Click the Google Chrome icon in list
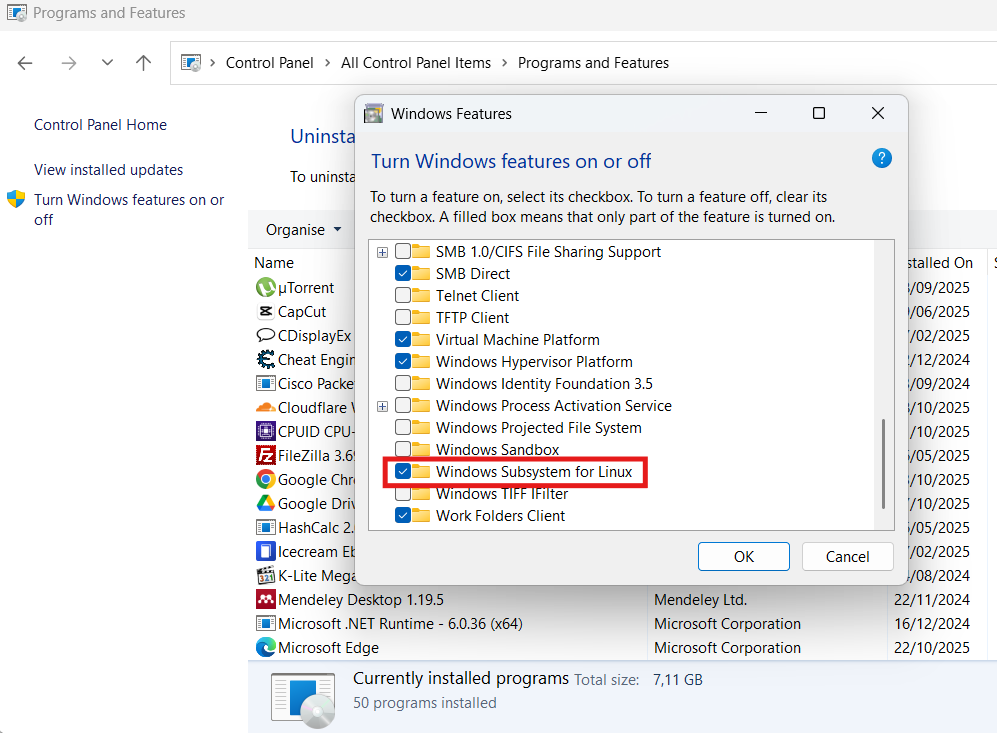This screenshot has height=733, width=997. (x=265, y=480)
